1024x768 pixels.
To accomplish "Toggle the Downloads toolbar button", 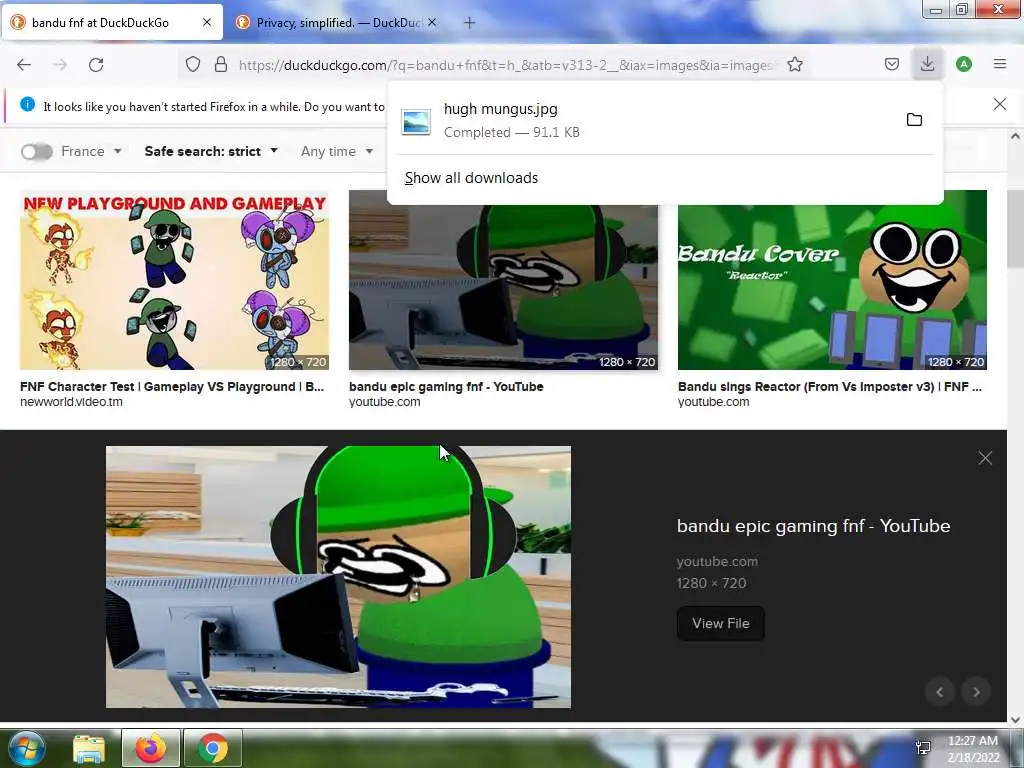I will coord(927,64).
